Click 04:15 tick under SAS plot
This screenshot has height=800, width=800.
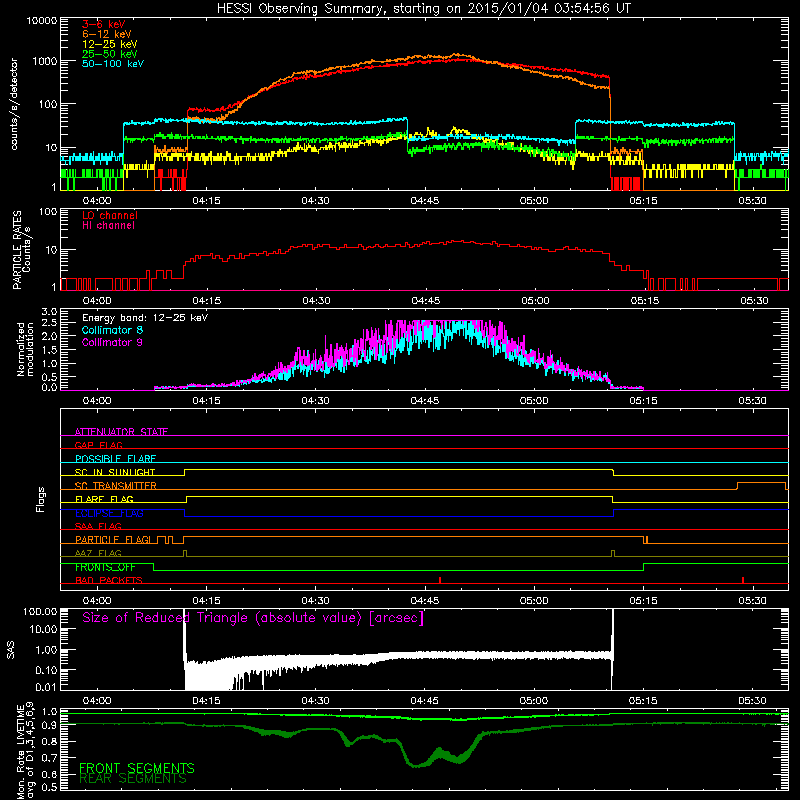point(206,701)
